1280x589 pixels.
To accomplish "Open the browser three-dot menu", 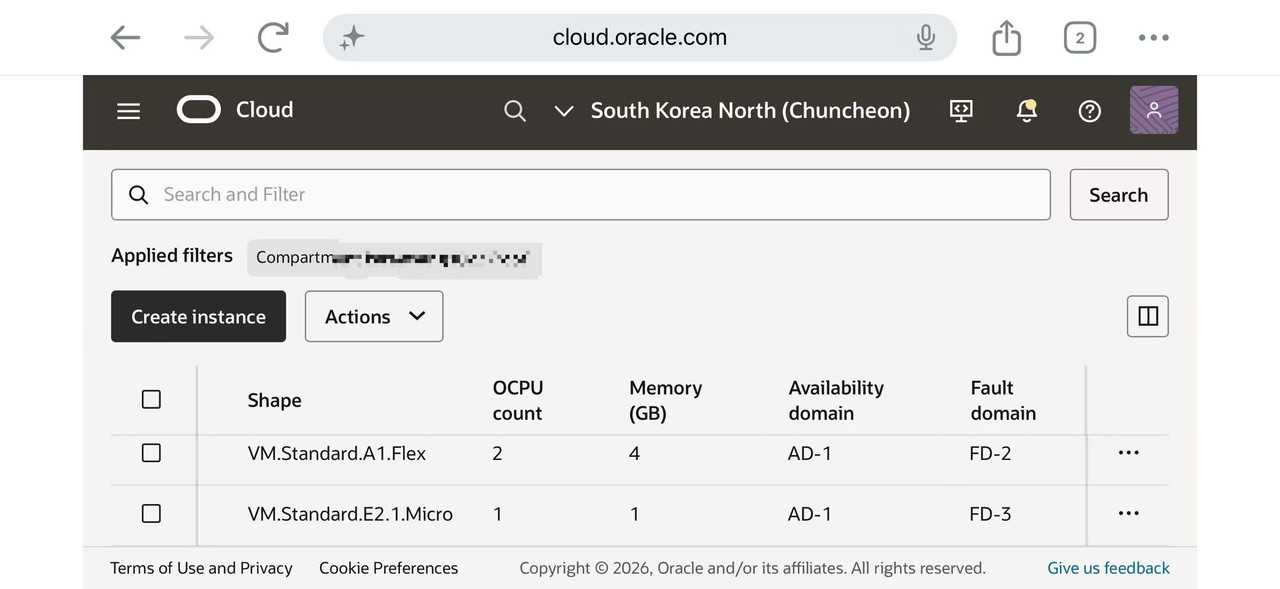I will pyautogui.click(x=1153, y=38).
